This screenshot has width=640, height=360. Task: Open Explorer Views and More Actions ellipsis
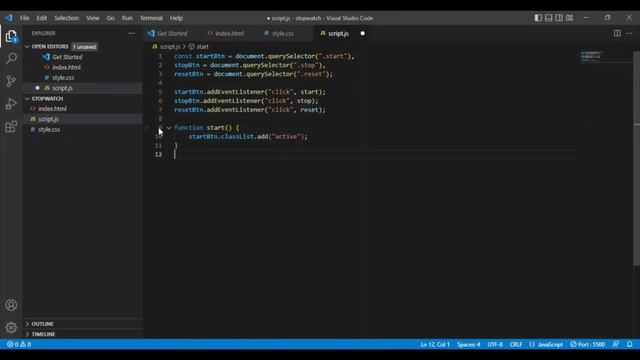[131, 33]
